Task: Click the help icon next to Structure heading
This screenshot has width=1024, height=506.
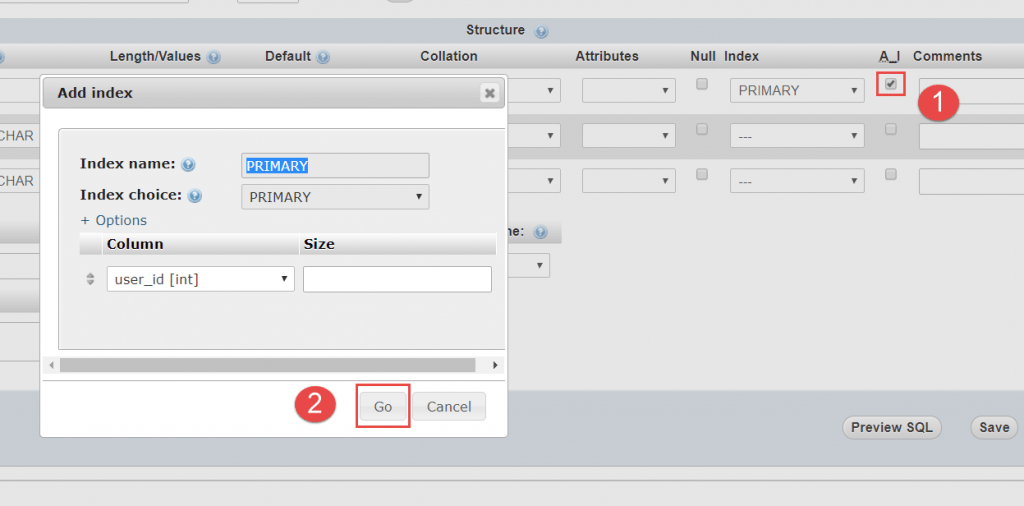Action: [541, 31]
